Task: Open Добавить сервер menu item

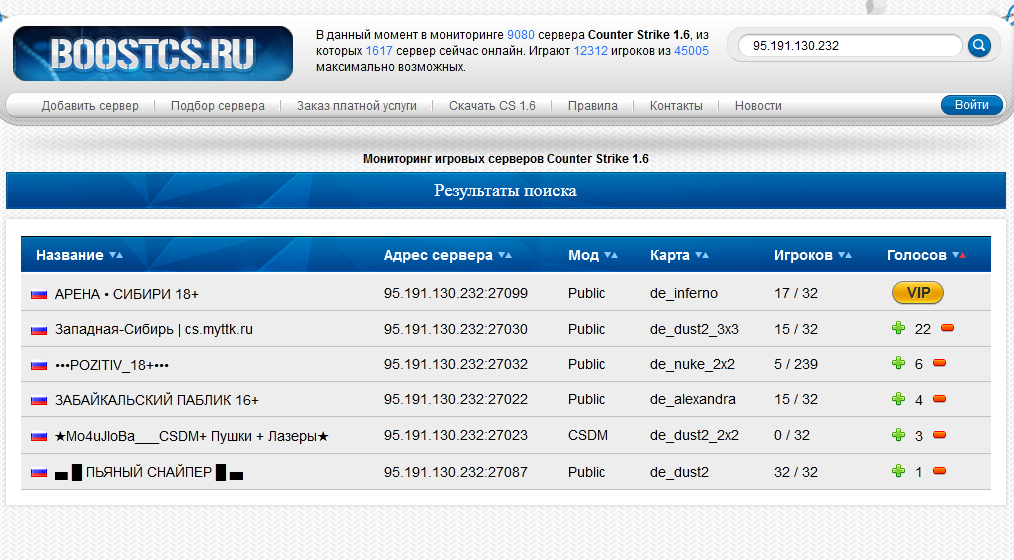Action: point(90,105)
